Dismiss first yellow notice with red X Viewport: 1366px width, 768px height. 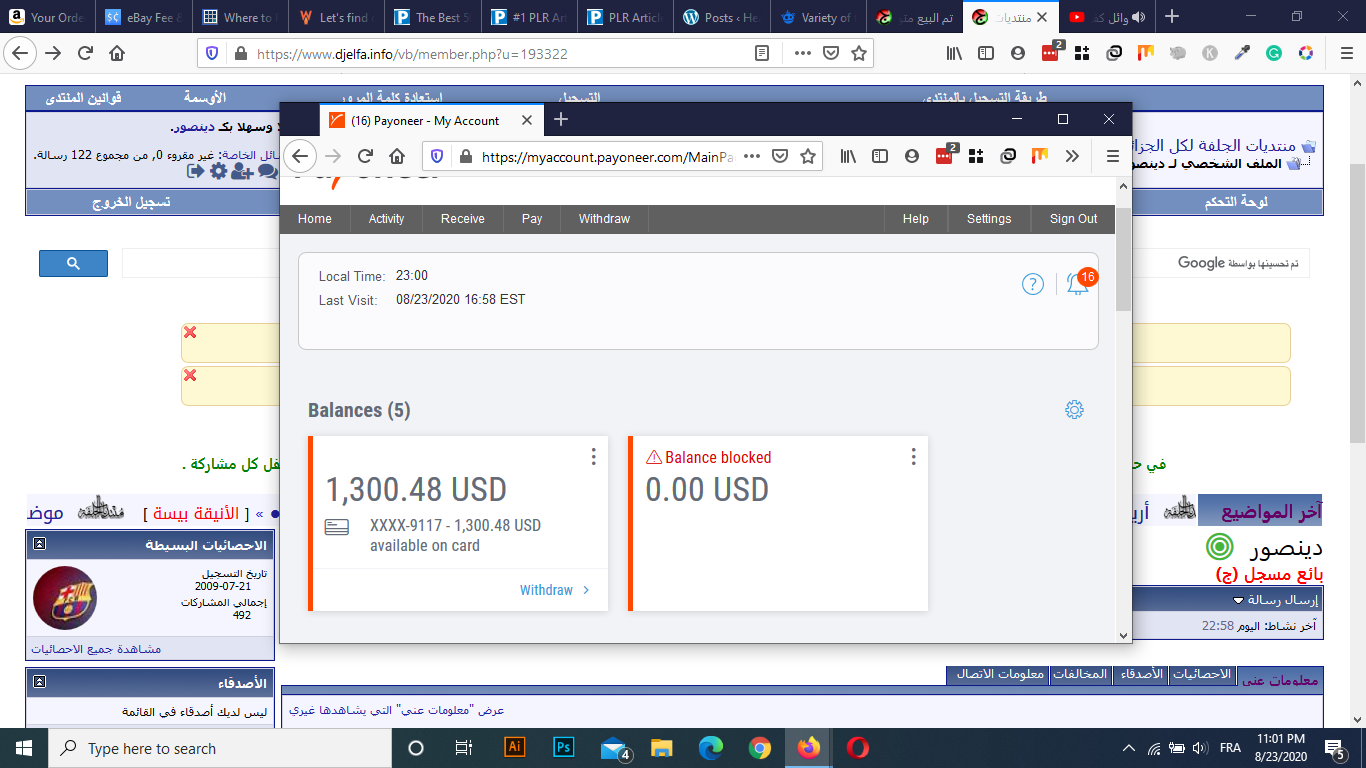coord(190,332)
